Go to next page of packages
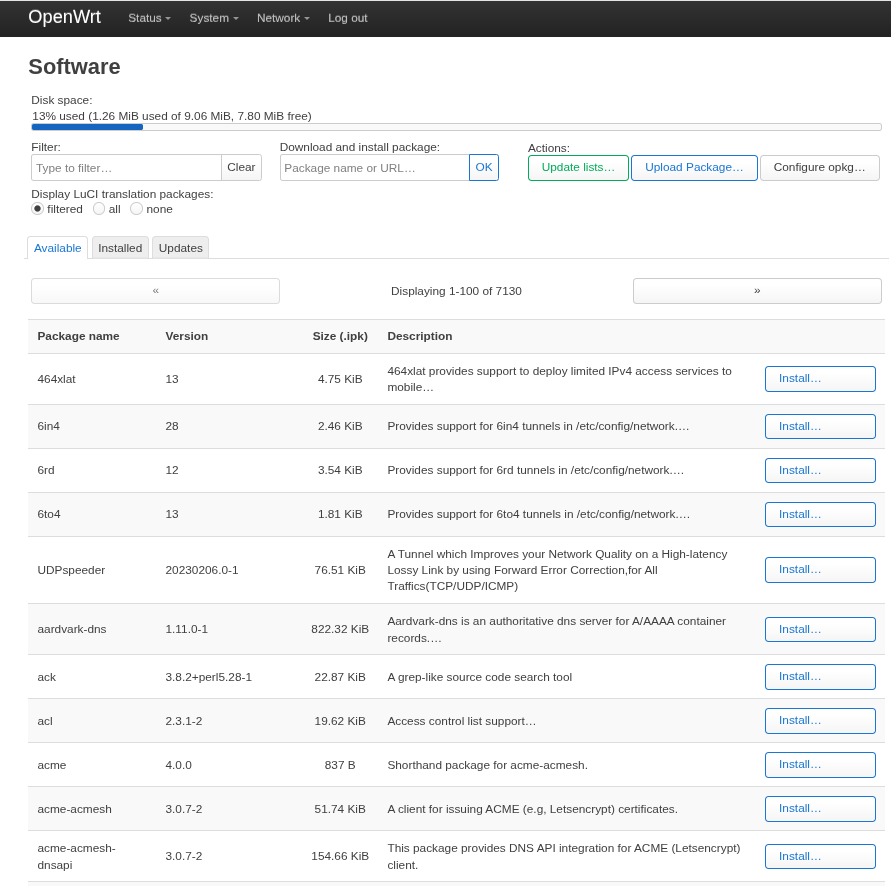Viewport: 891px width, 886px height. [x=756, y=291]
